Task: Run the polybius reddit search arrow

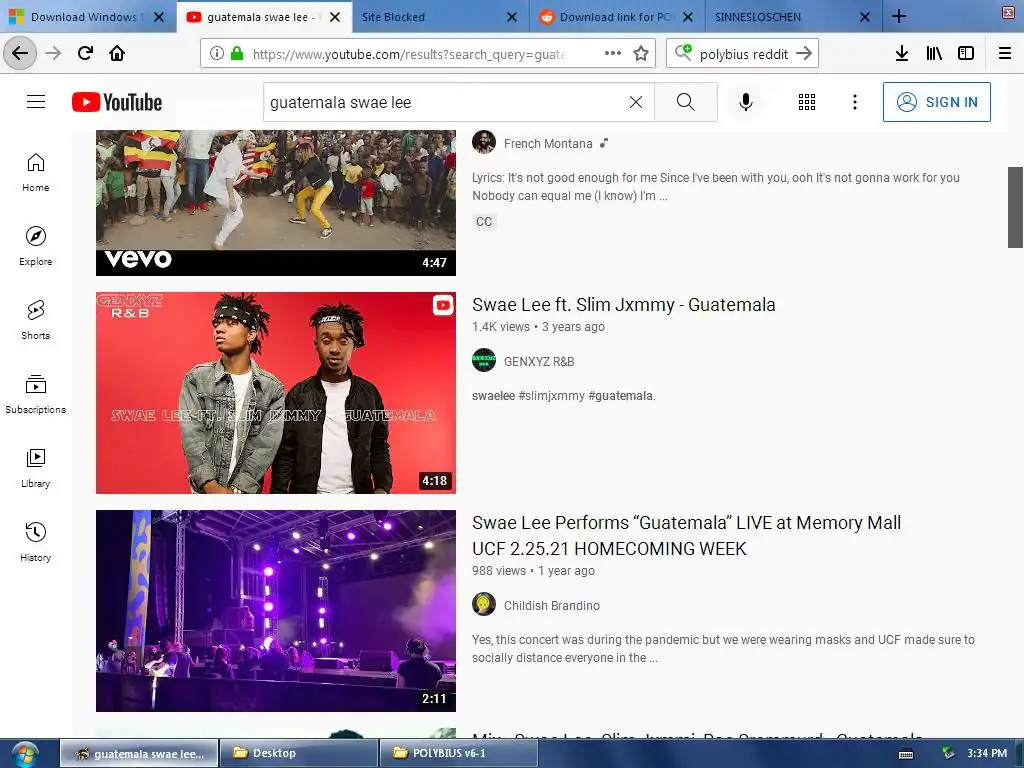Action: [805, 53]
